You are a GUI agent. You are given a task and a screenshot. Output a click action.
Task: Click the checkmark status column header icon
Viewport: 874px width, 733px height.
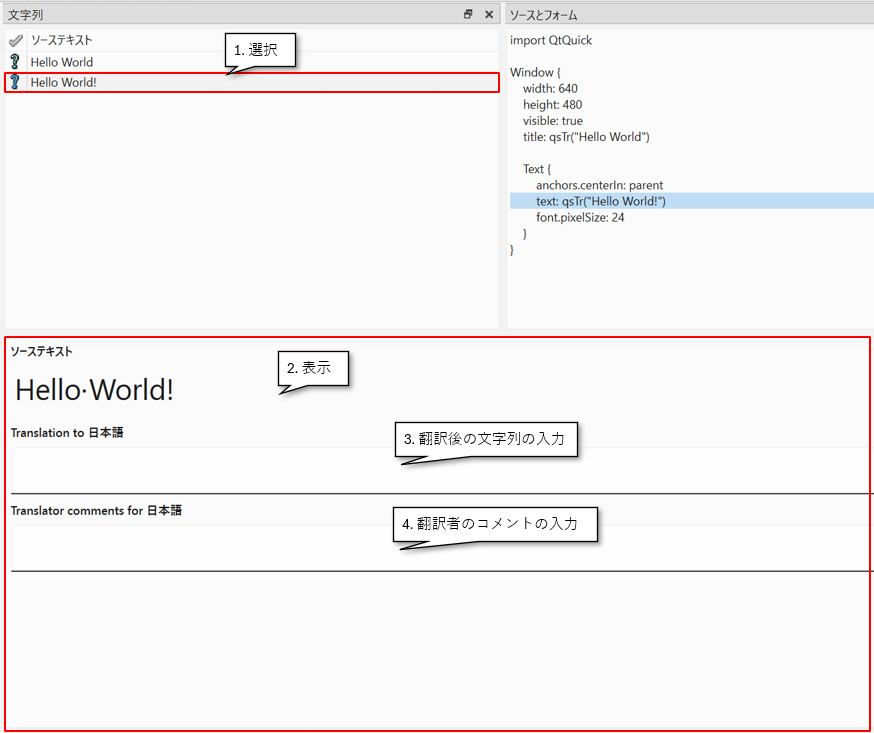click(x=15, y=41)
